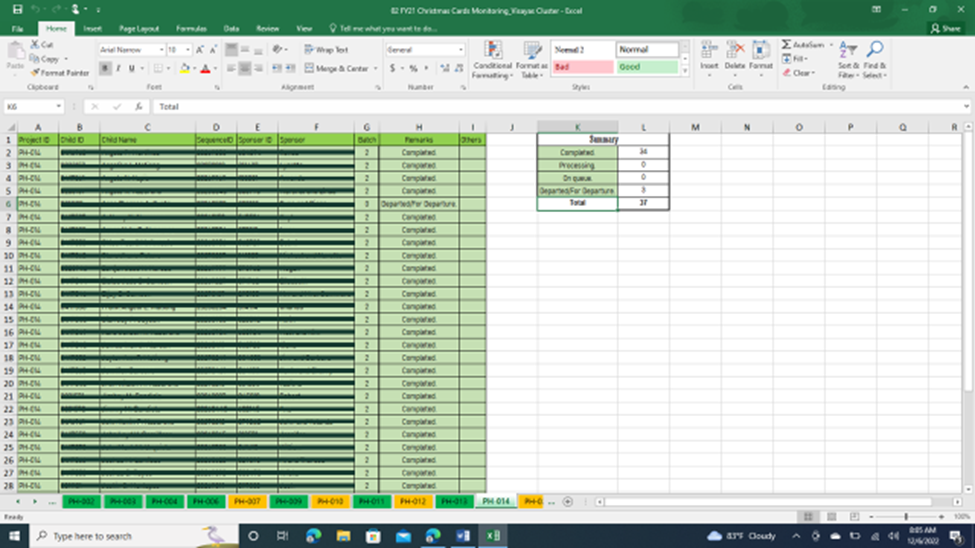Open the File tab

[17, 29]
